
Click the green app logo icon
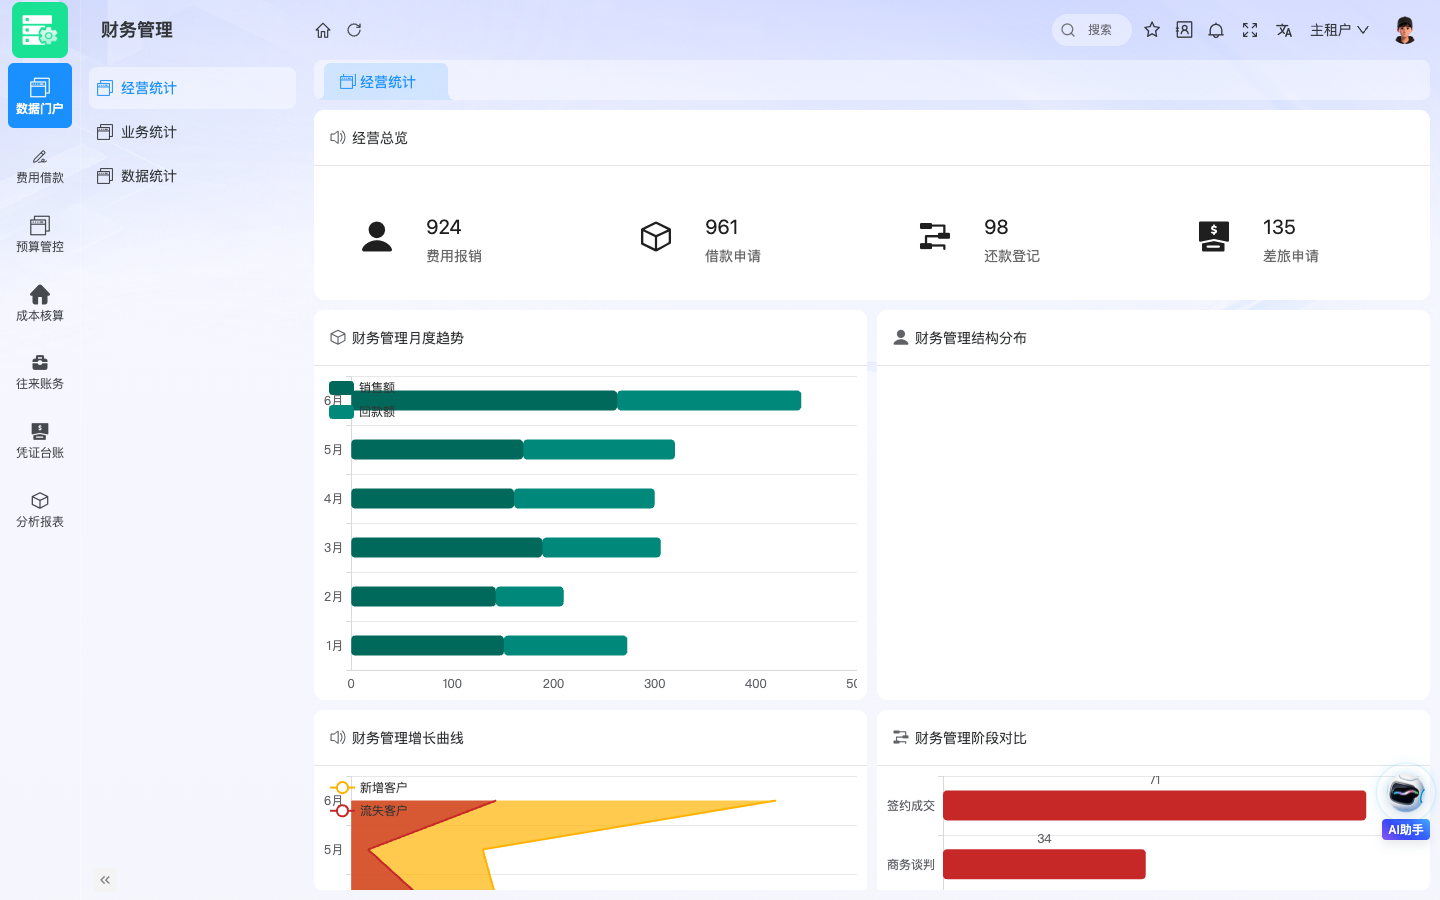40,30
